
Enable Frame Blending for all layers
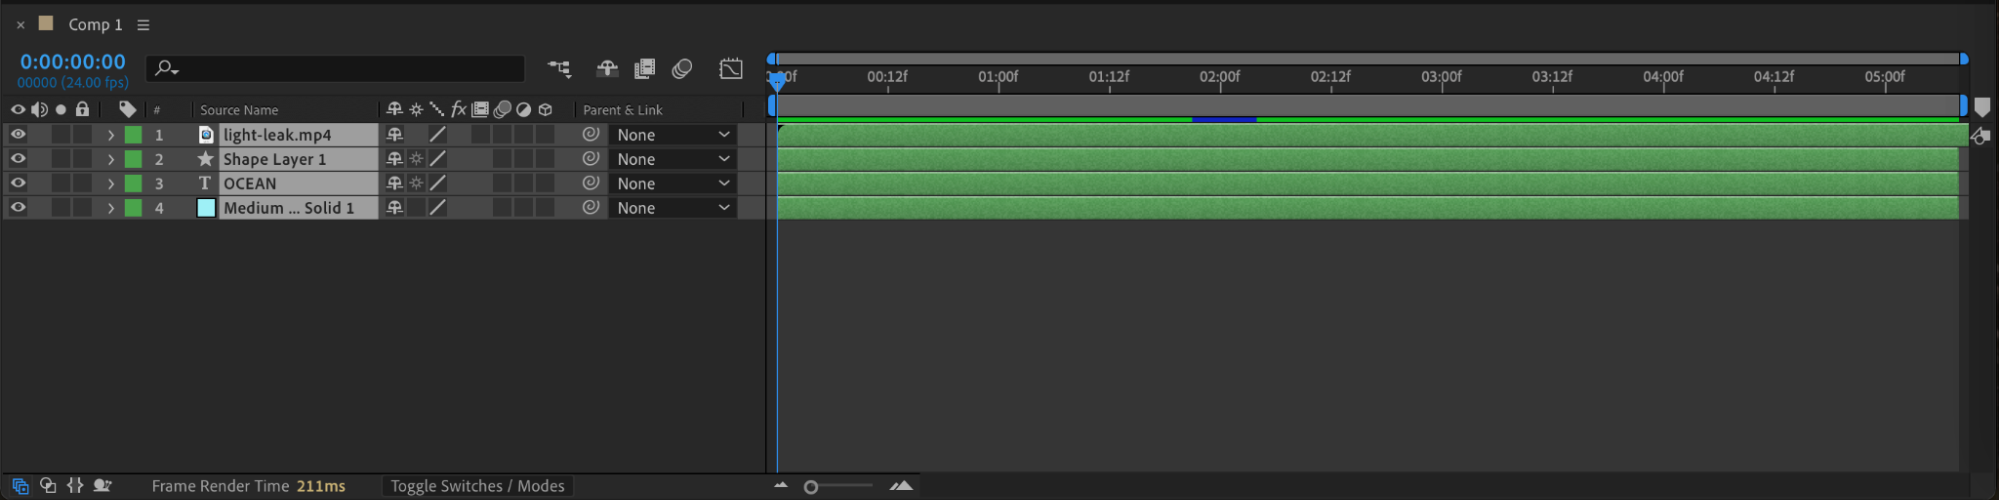pos(645,68)
